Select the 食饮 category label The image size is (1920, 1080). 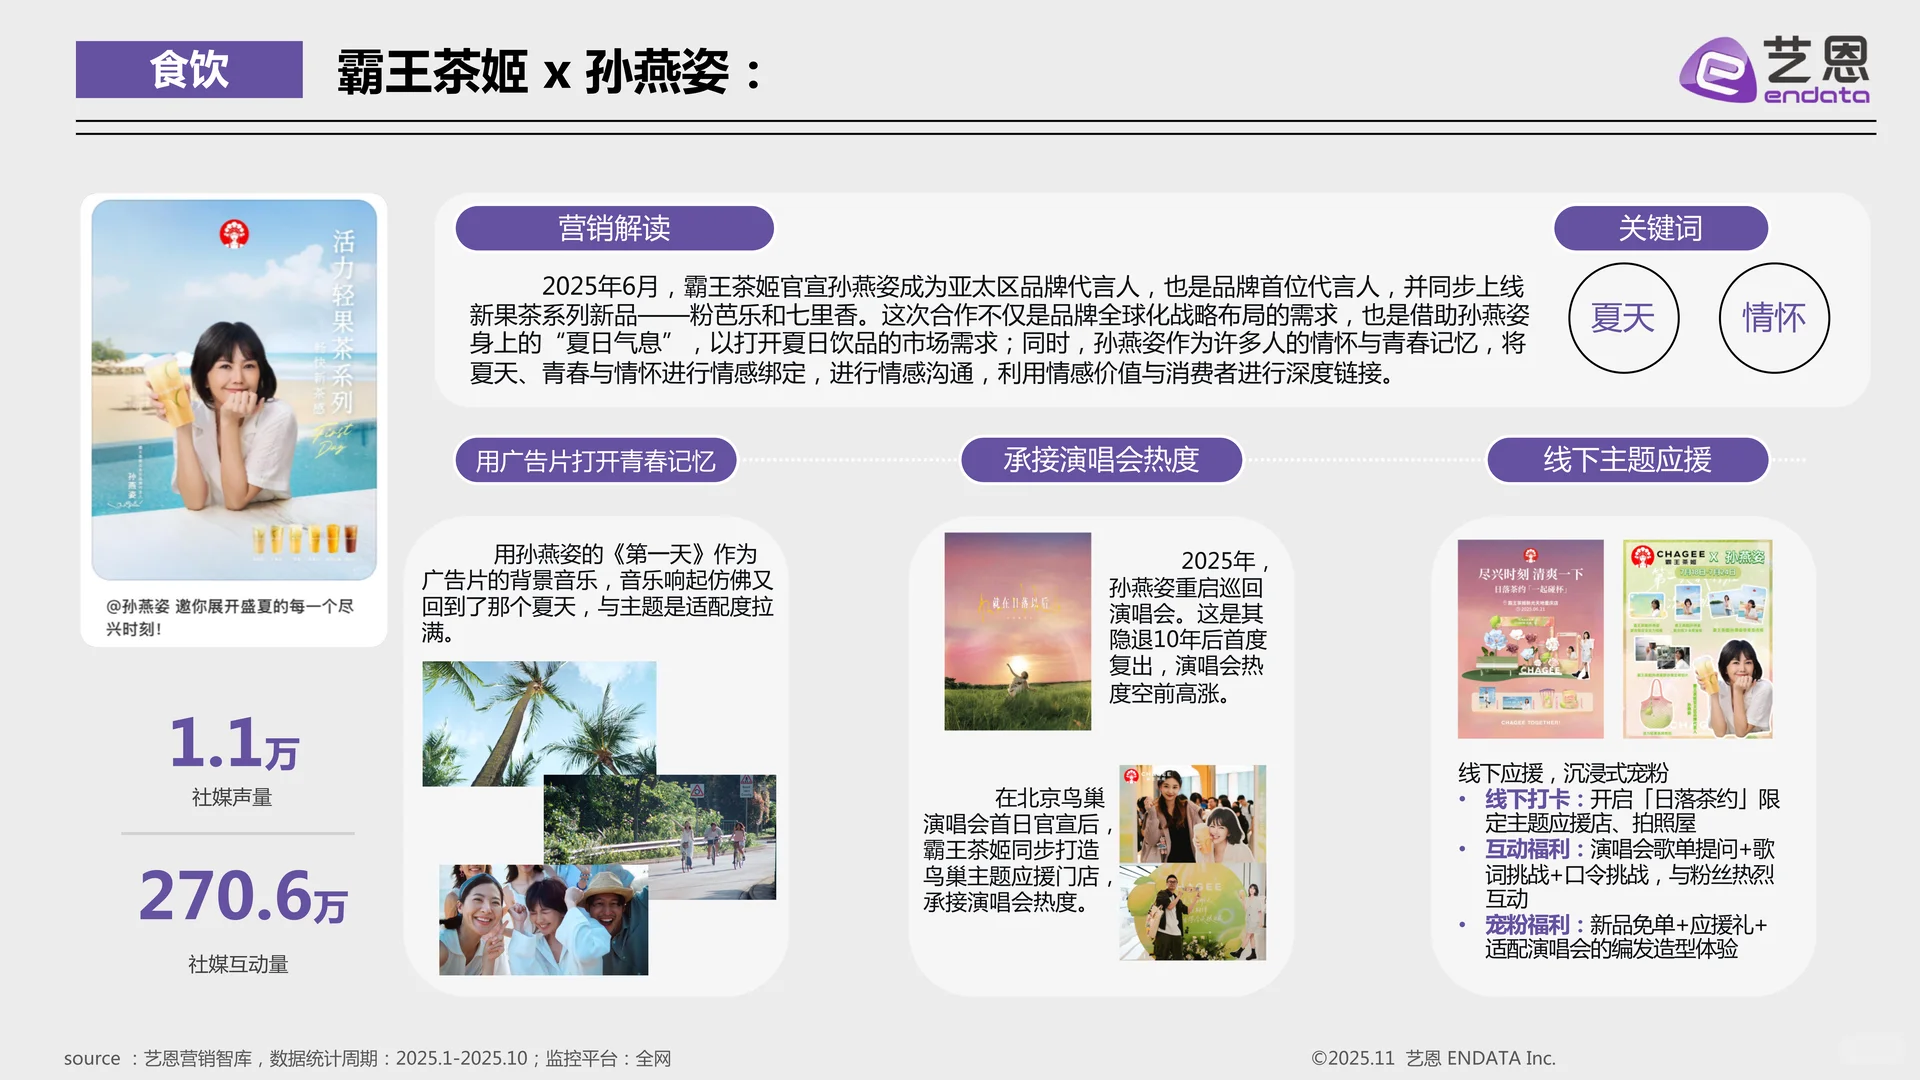tap(189, 69)
